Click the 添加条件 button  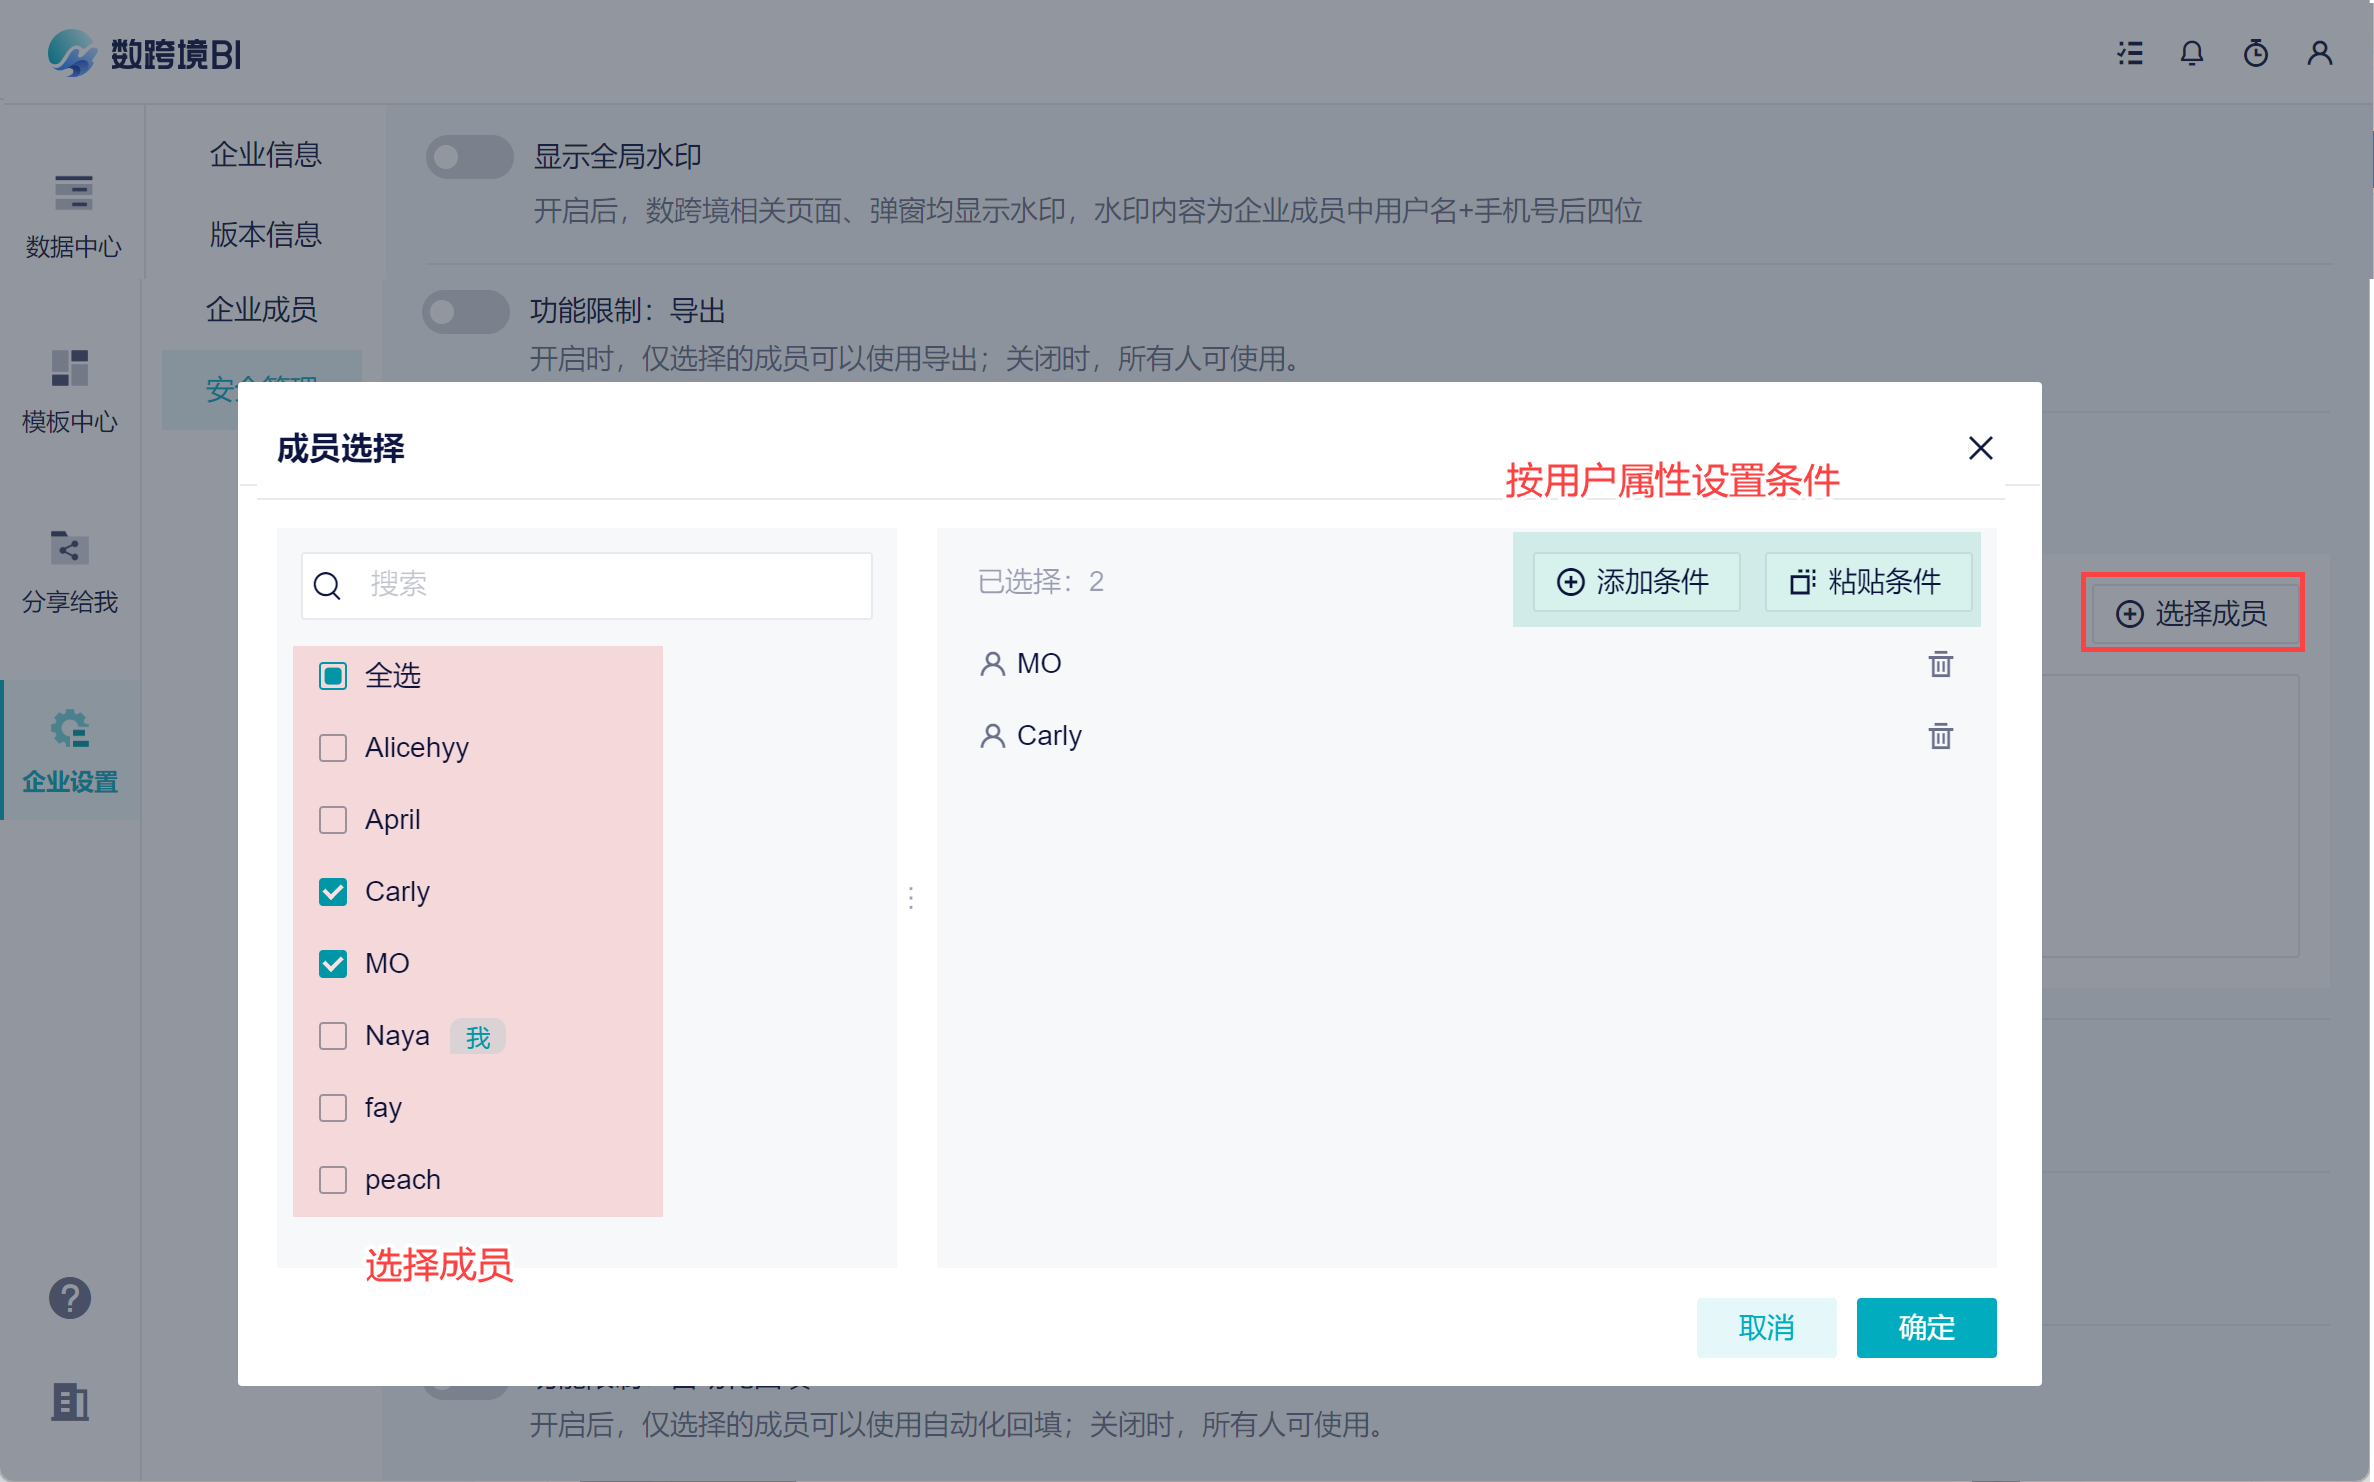tap(1636, 582)
